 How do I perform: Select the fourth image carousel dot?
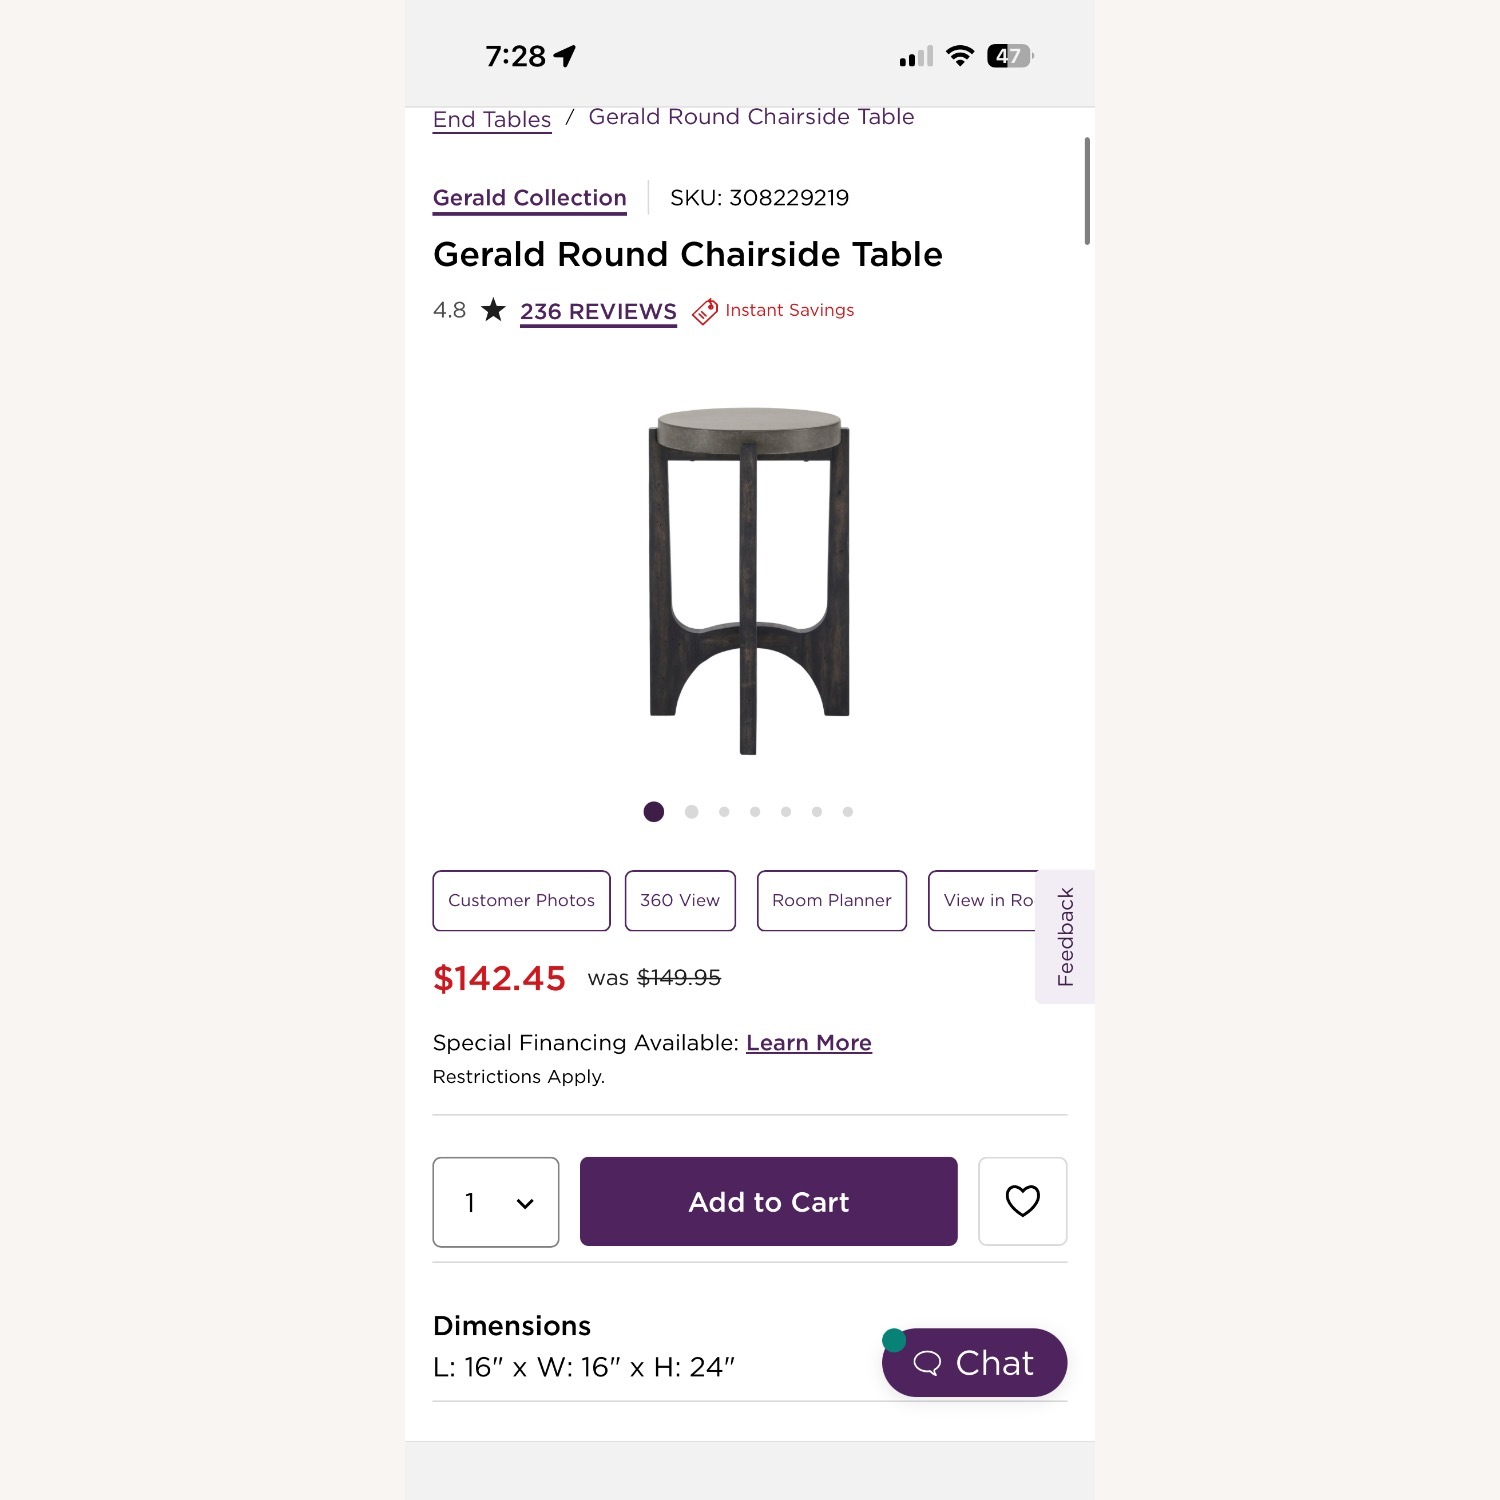click(755, 812)
